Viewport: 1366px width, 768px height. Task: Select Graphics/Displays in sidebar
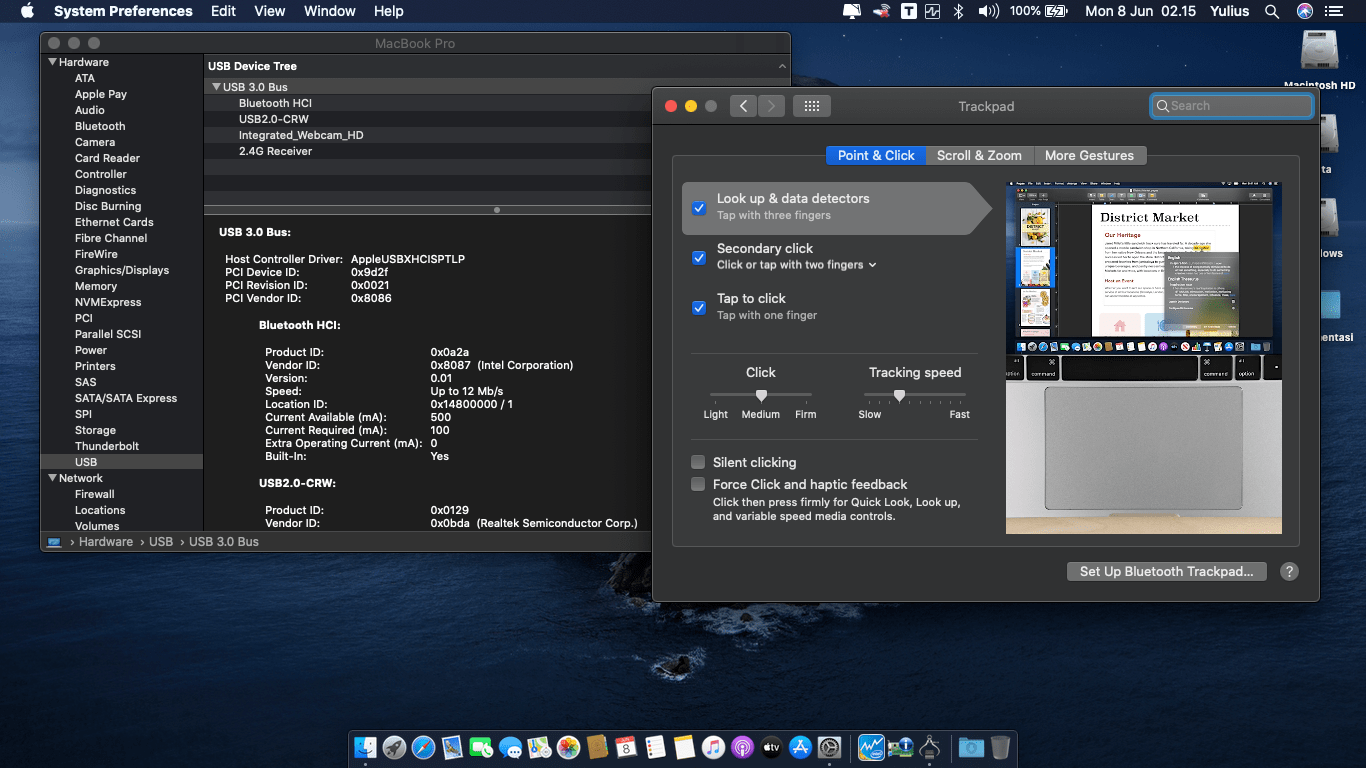122,270
